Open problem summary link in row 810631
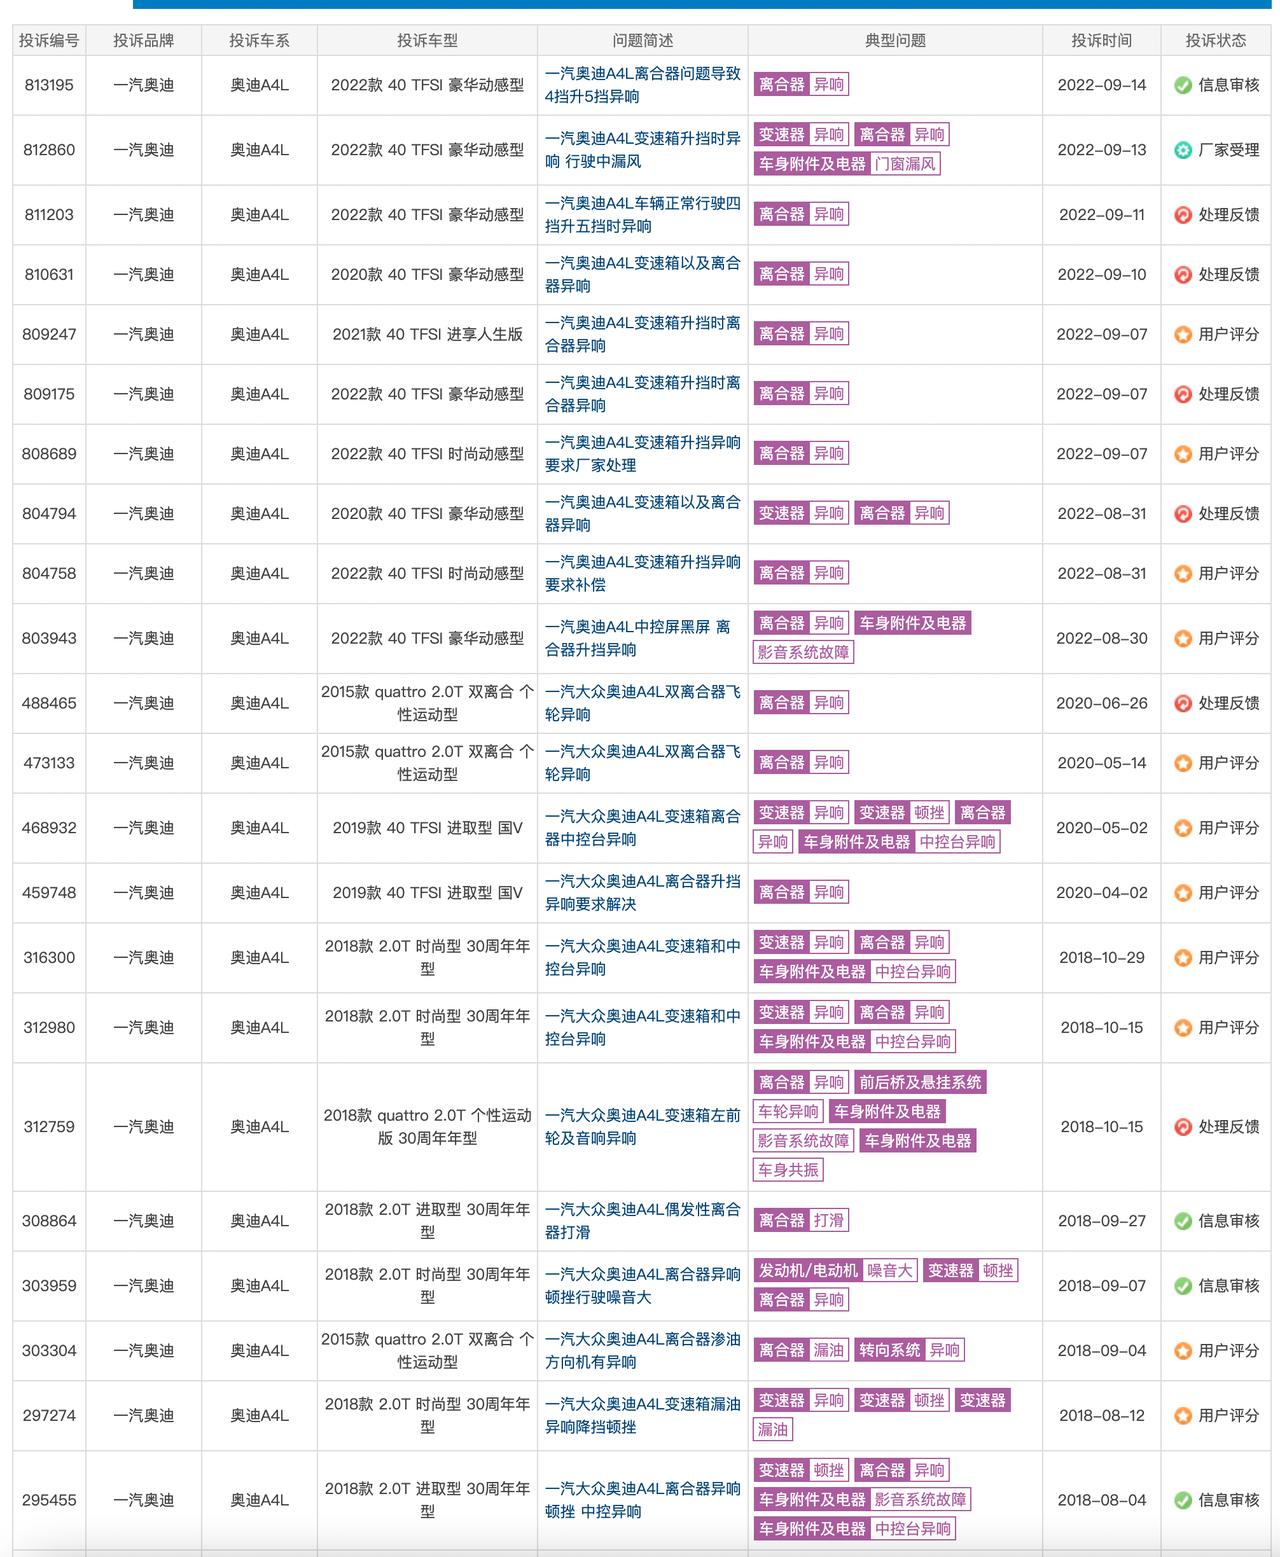This screenshot has height=1557, width=1280. (x=643, y=275)
